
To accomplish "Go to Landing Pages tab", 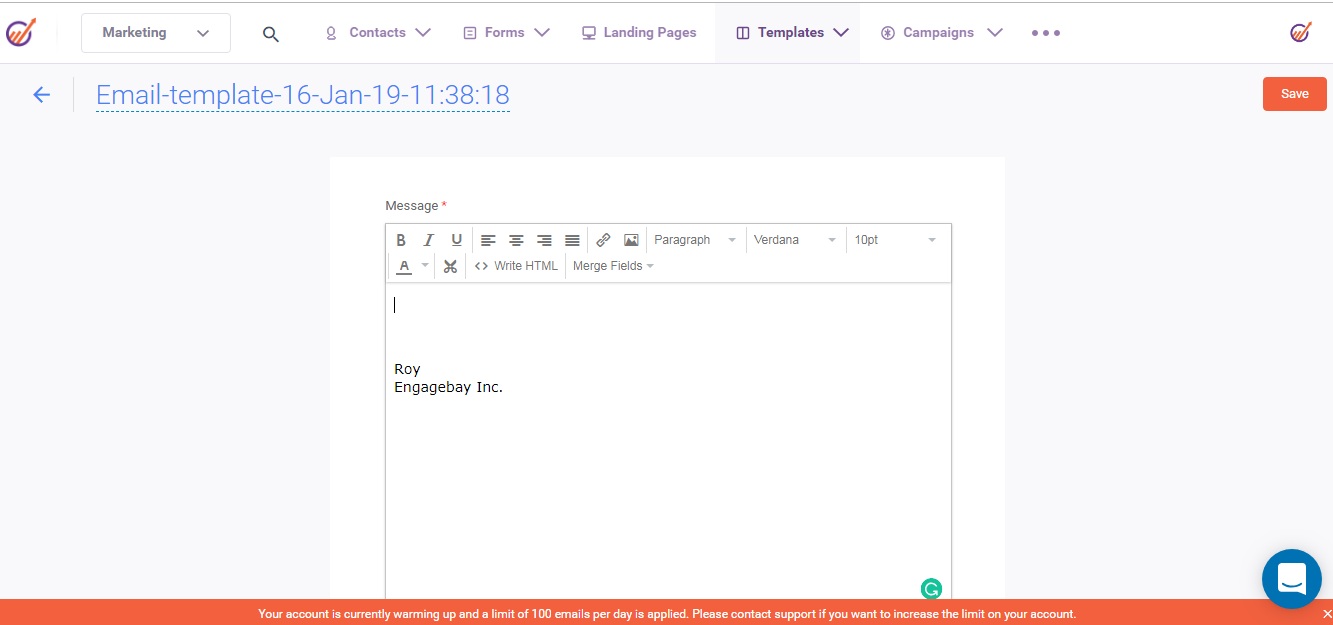I will pyautogui.click(x=639, y=33).
